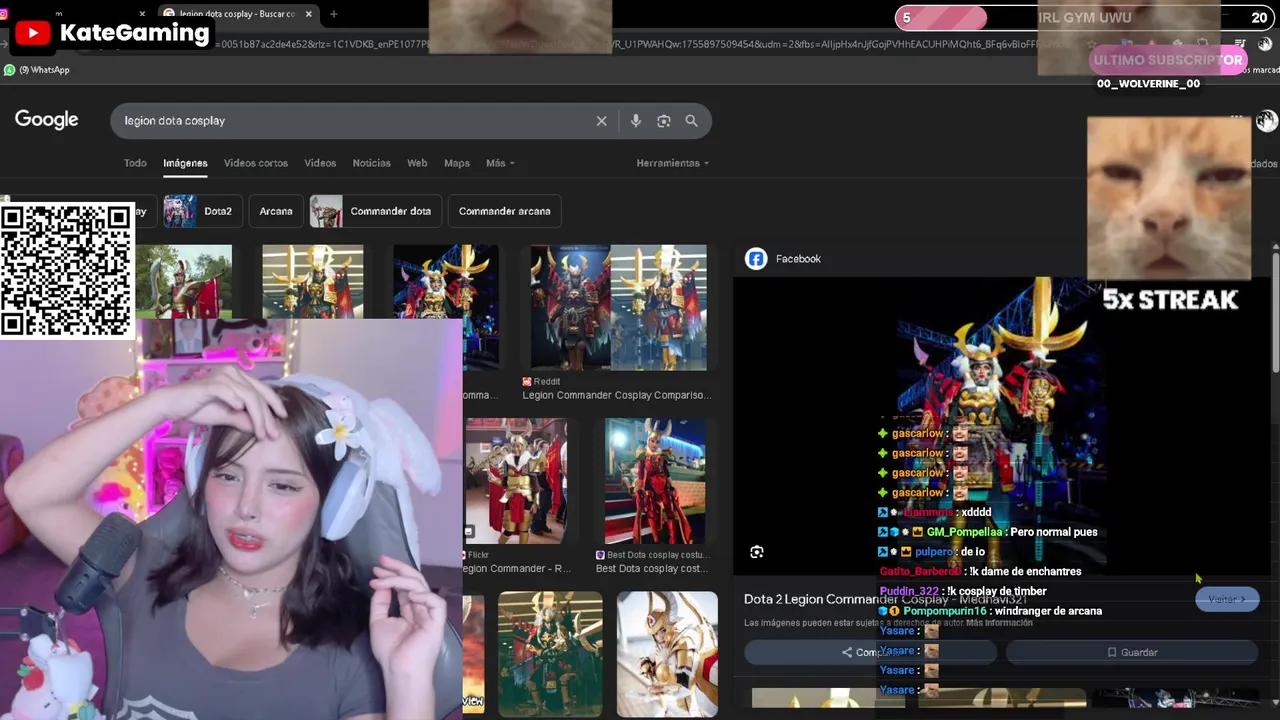Filter by the Dota2 chip

(201, 211)
